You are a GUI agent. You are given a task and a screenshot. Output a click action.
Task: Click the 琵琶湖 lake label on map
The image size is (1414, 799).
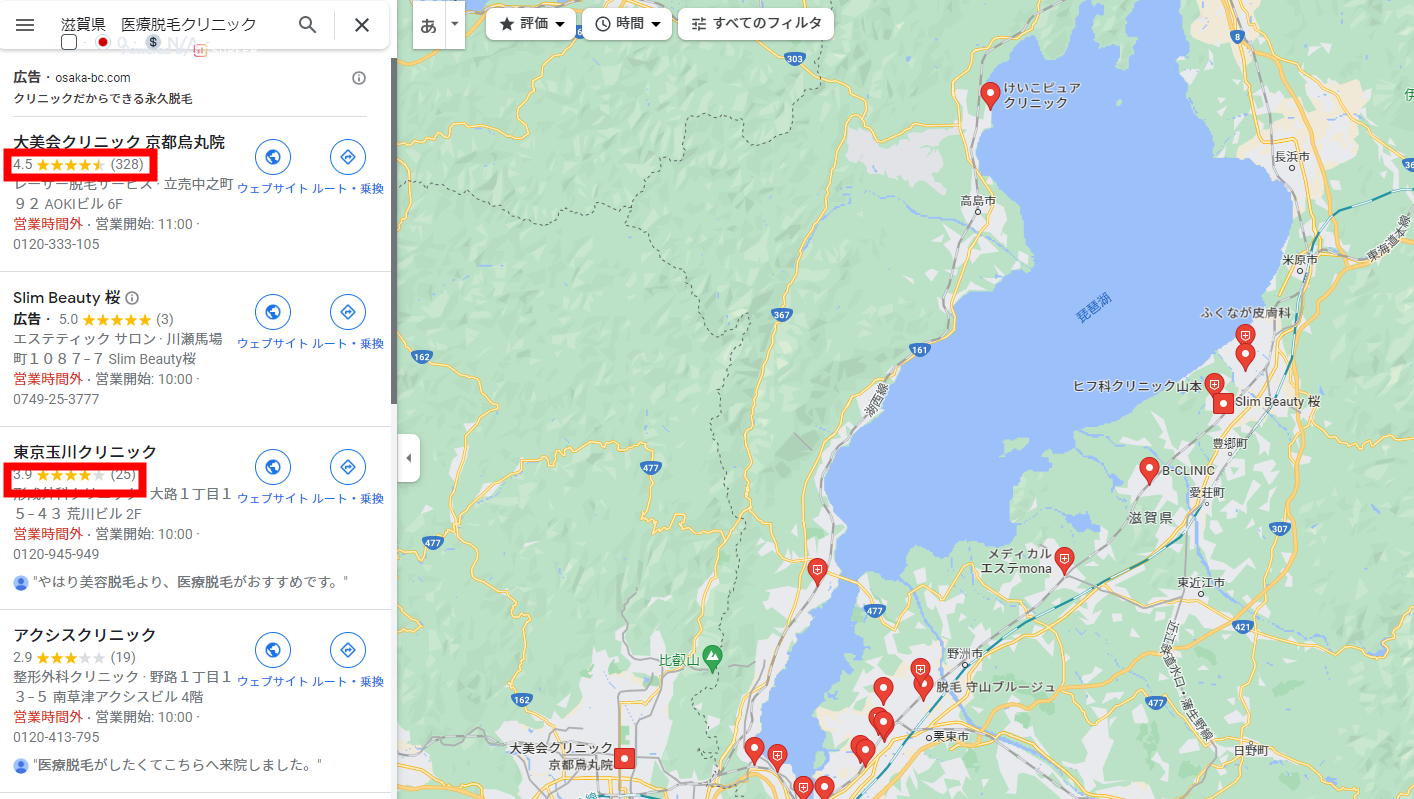click(x=1095, y=309)
